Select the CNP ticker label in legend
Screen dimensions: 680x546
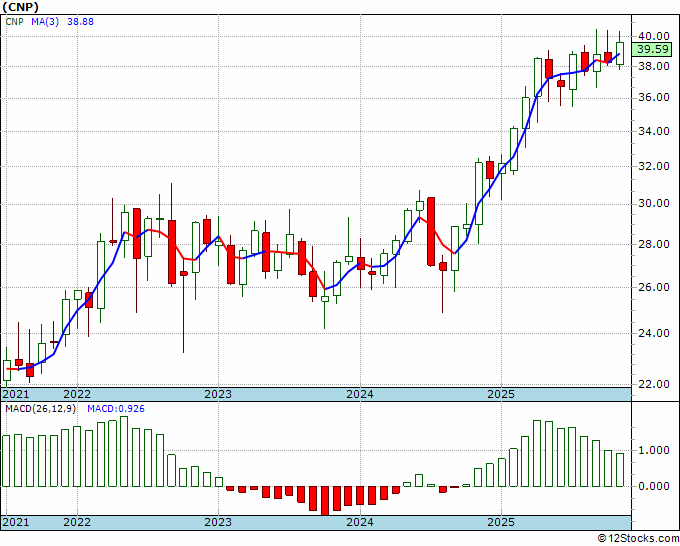pyautogui.click(x=14, y=22)
